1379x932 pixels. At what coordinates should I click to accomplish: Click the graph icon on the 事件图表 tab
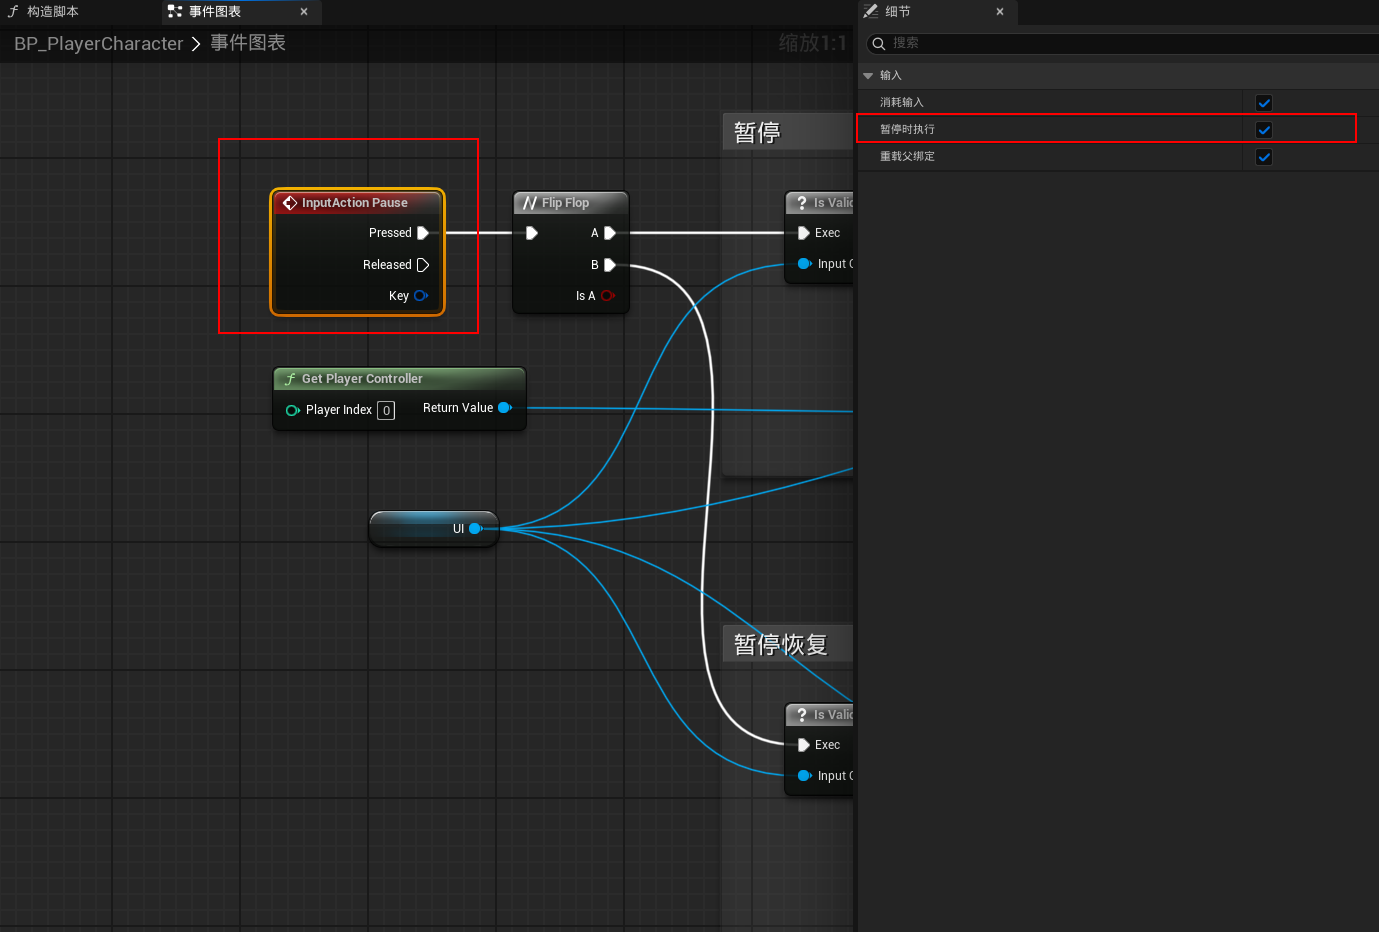(175, 11)
